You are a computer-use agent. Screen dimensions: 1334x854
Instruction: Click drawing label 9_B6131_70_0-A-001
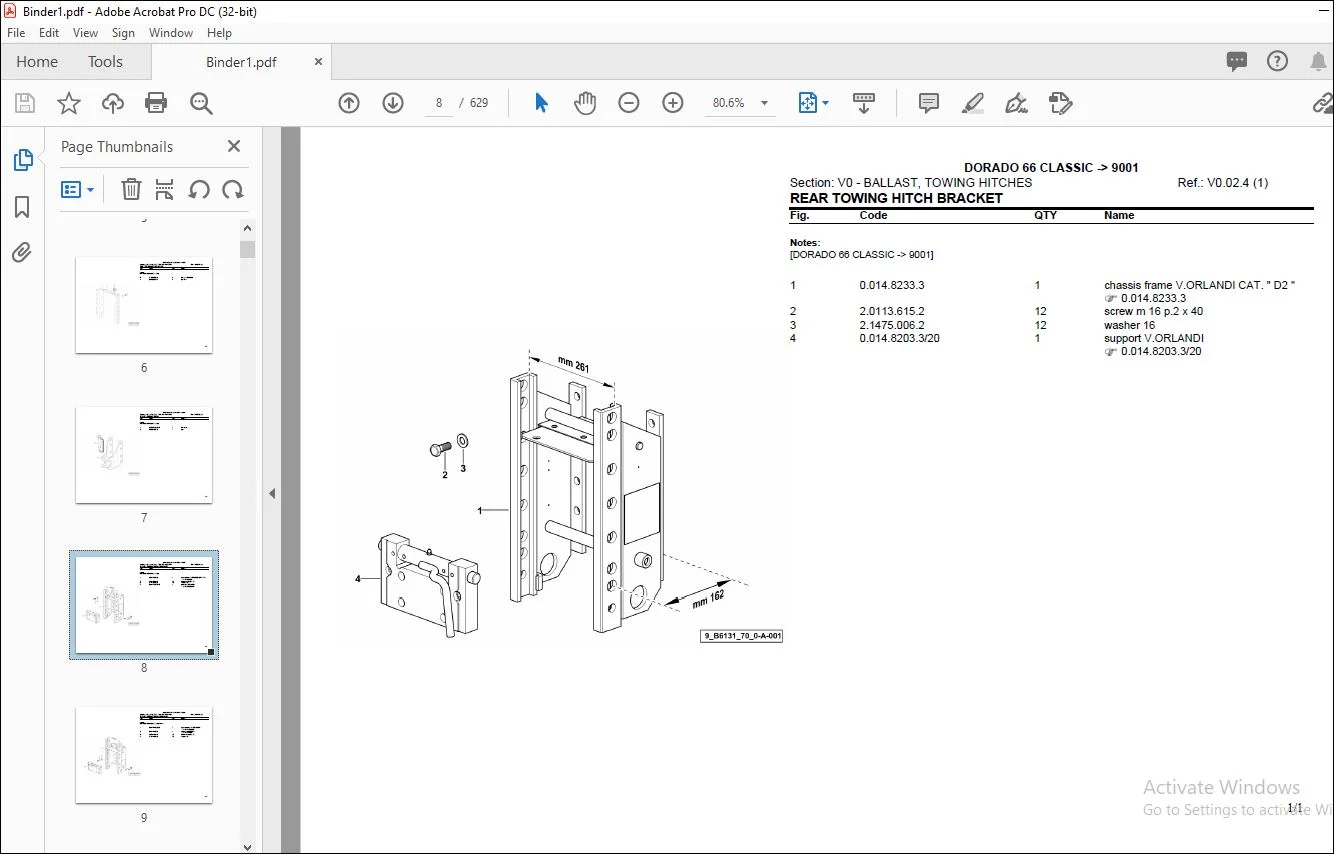[742, 635]
